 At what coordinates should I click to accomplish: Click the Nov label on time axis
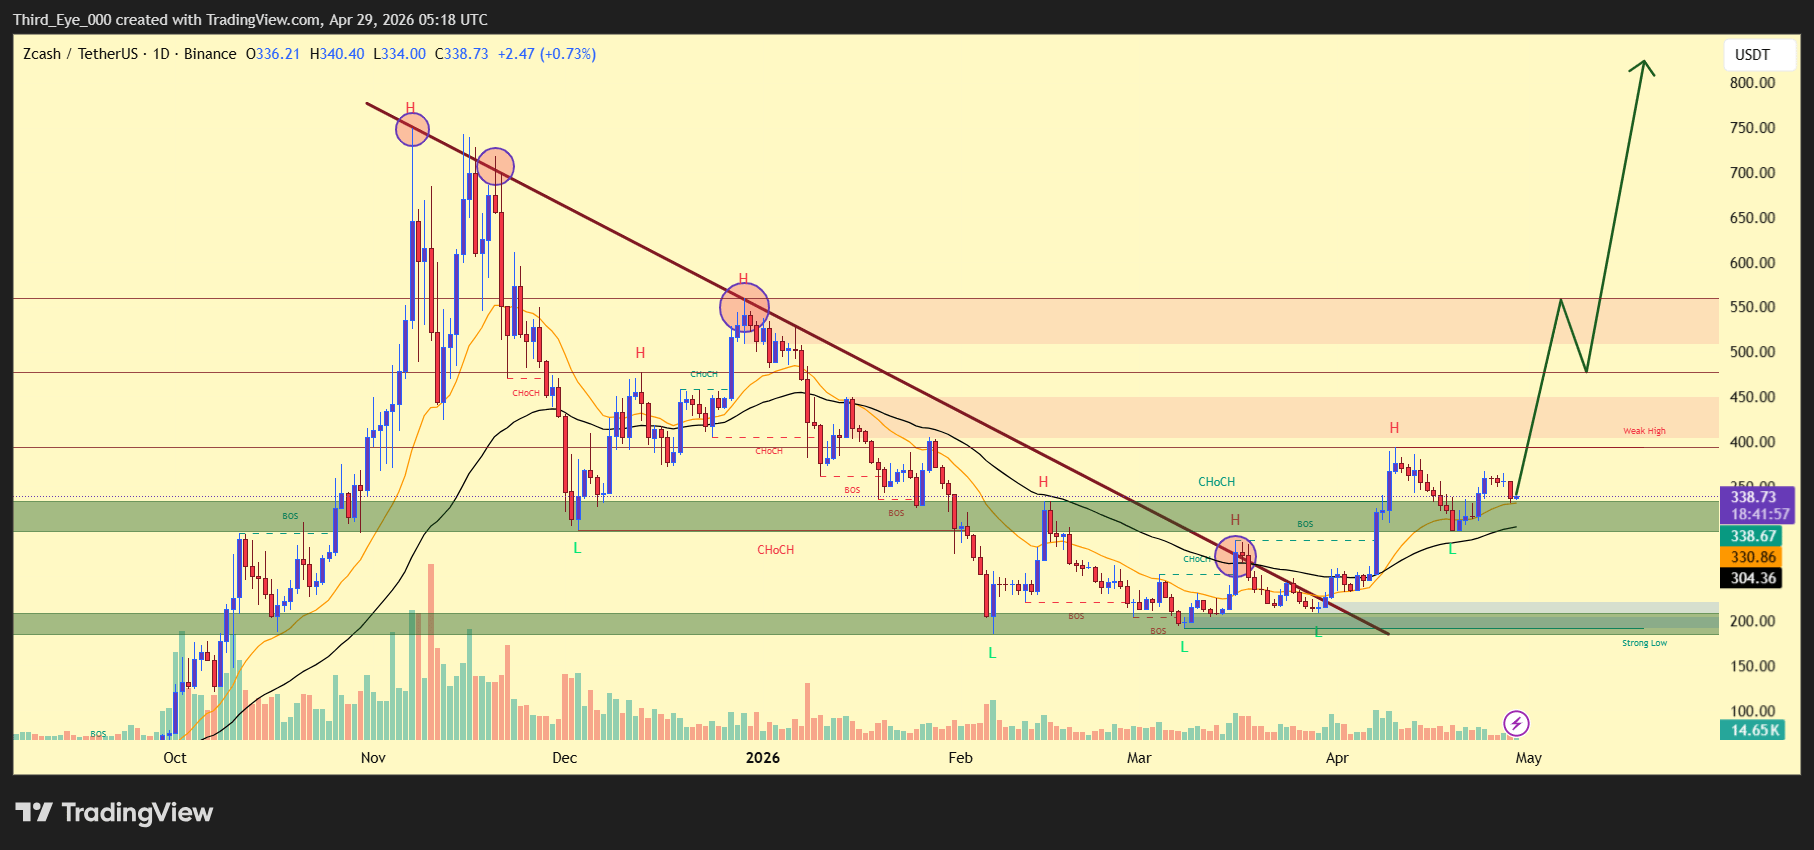(373, 758)
